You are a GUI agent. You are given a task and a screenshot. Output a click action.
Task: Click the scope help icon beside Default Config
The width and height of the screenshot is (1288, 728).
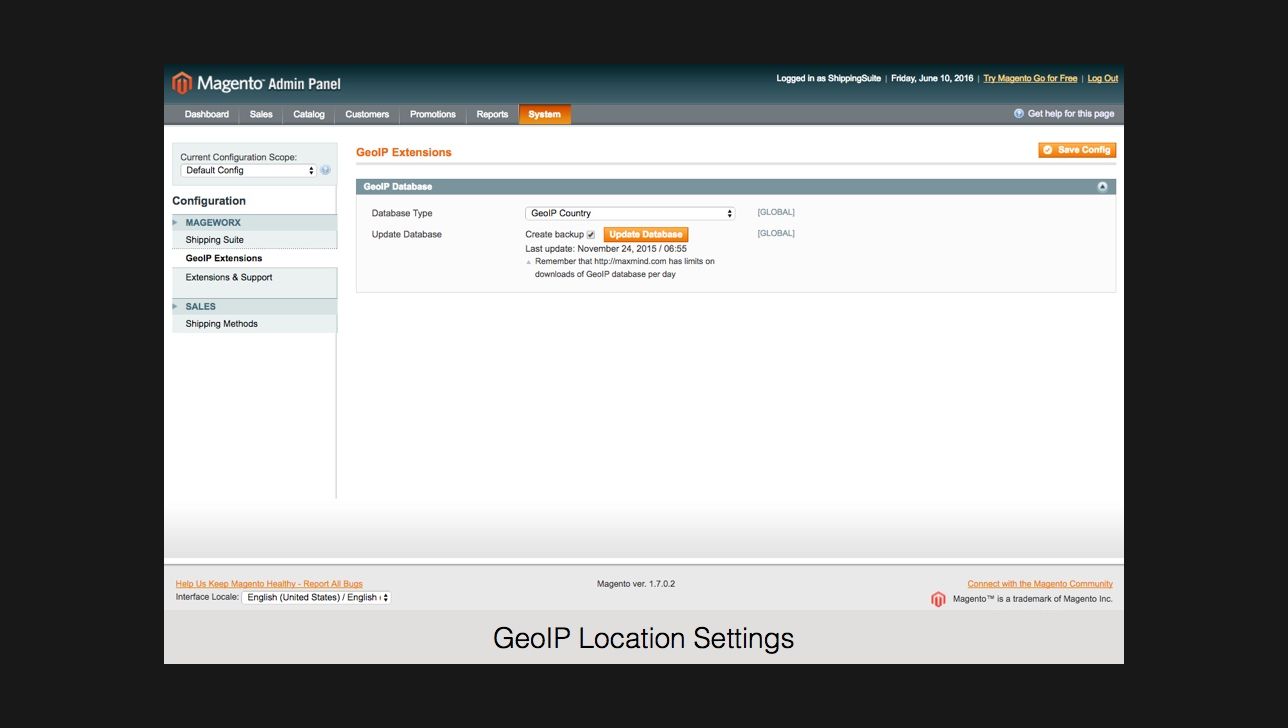(325, 170)
